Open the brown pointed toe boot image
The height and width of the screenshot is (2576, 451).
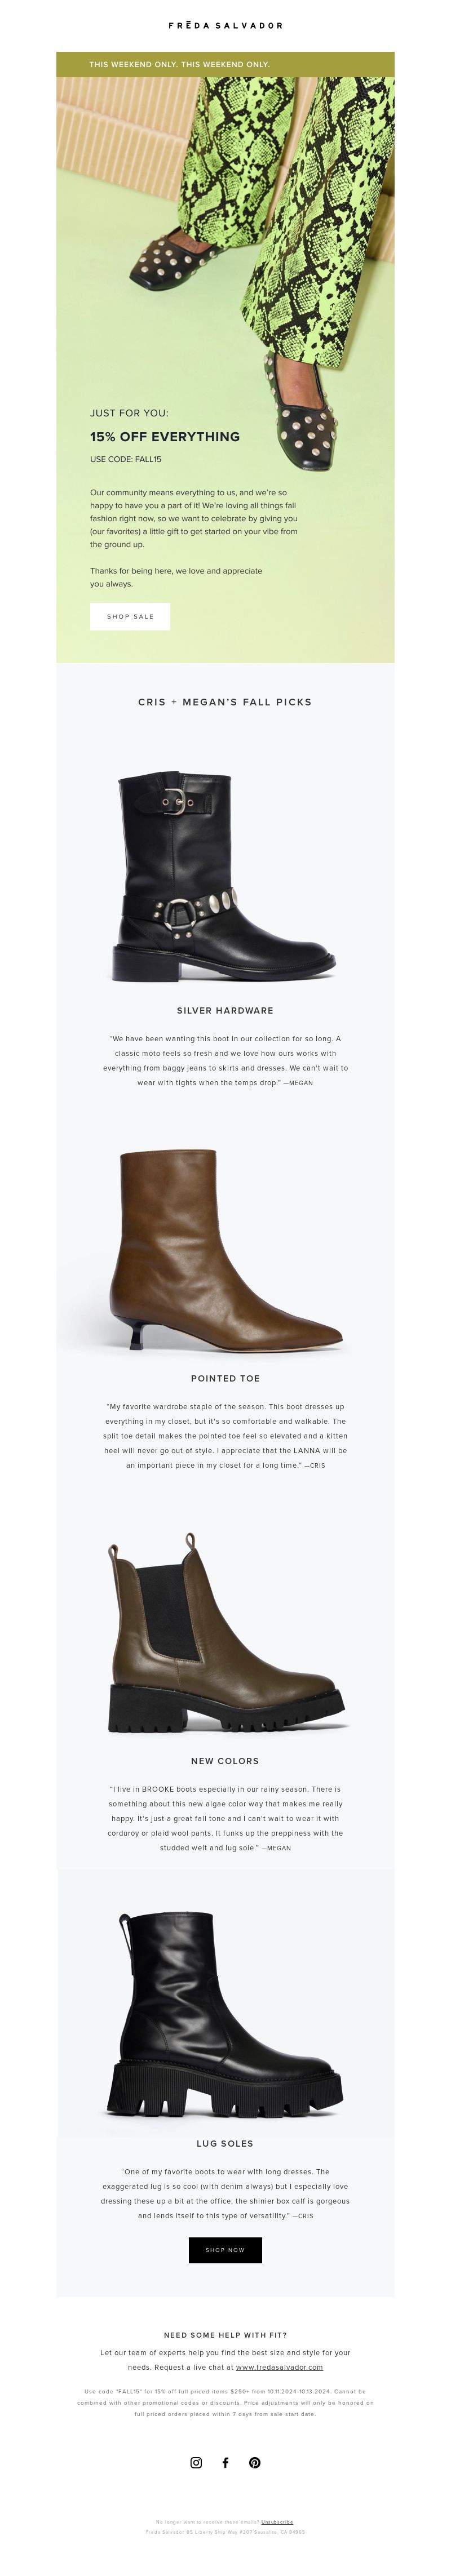point(225,1250)
